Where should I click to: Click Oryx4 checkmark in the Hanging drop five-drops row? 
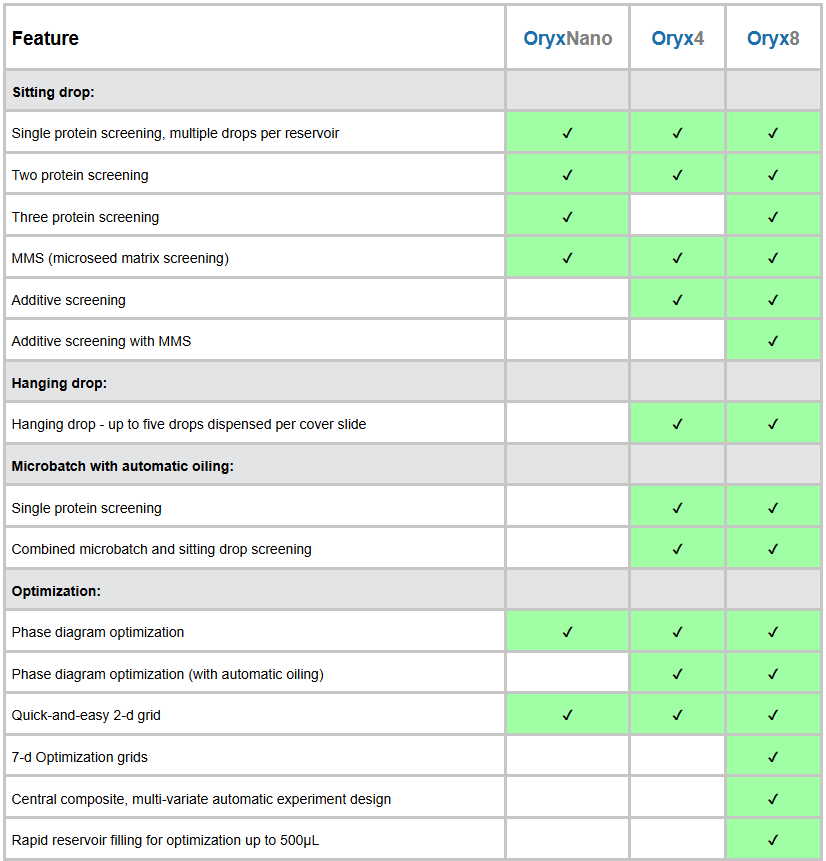(x=677, y=424)
